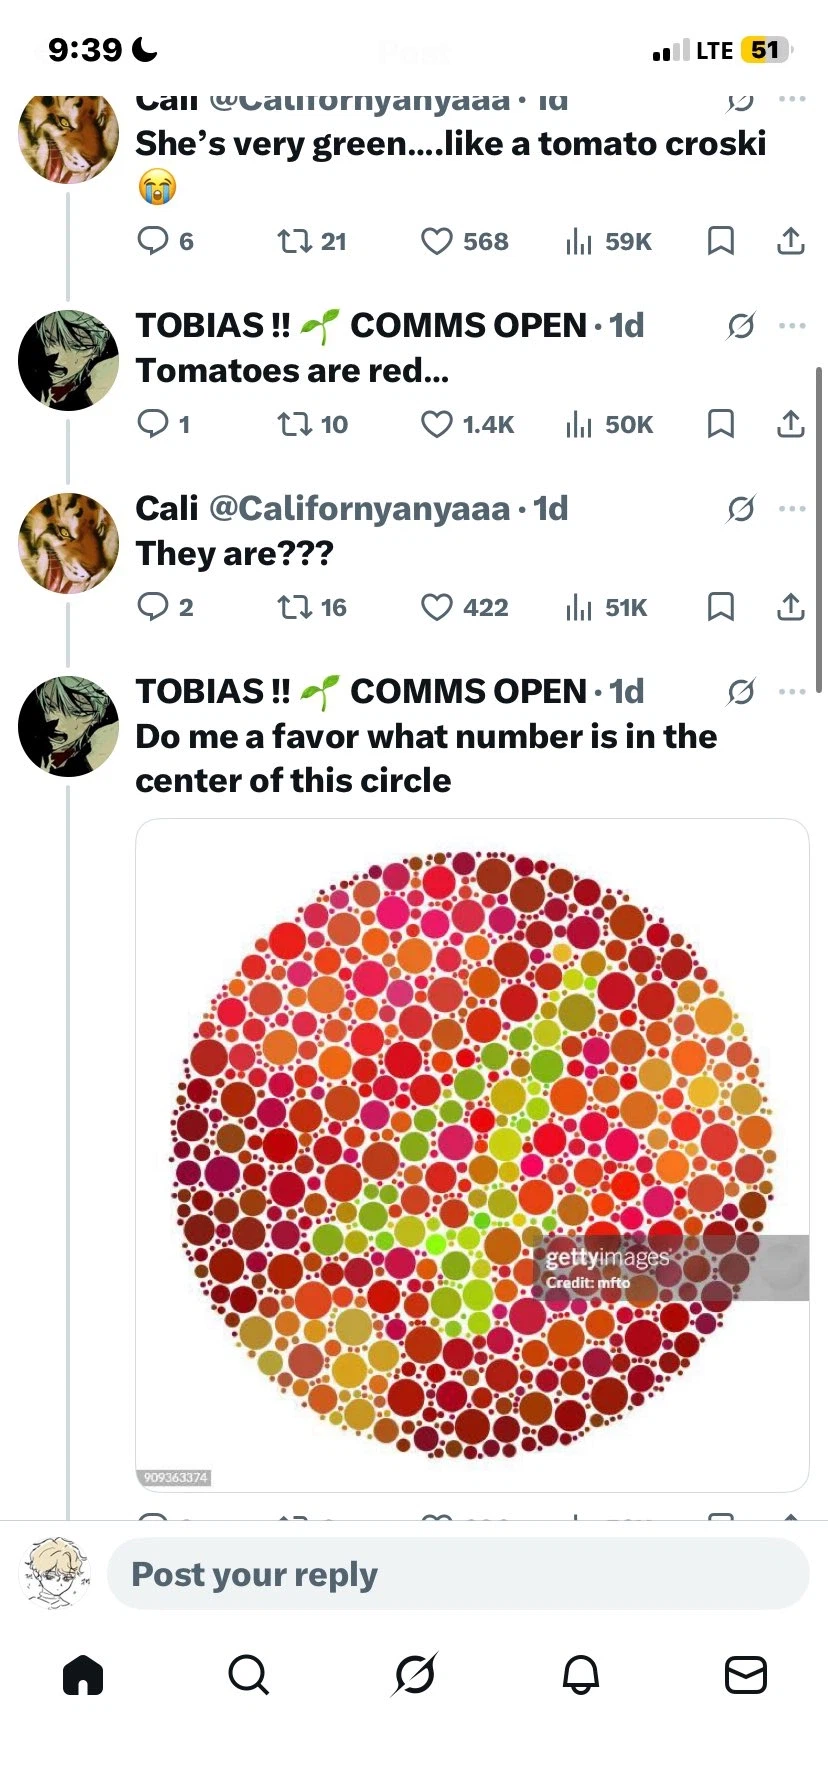Open more options on the color circle post
This screenshot has height=1792, width=828.
tap(791, 692)
